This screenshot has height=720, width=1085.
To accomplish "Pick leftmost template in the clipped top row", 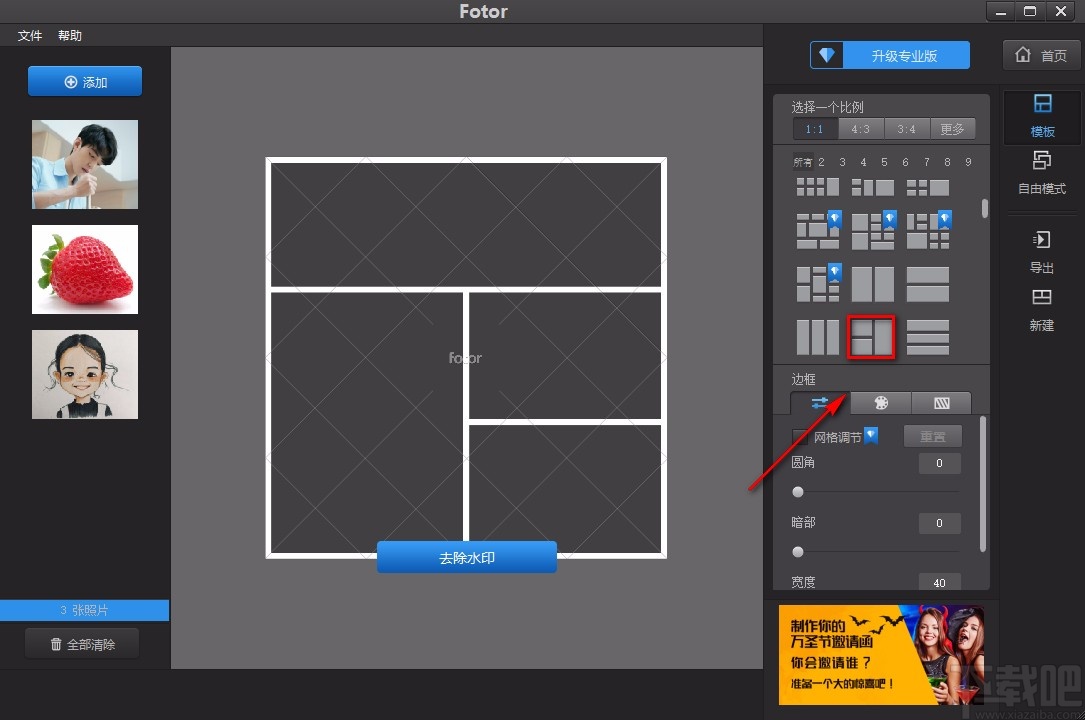I will click(x=817, y=187).
